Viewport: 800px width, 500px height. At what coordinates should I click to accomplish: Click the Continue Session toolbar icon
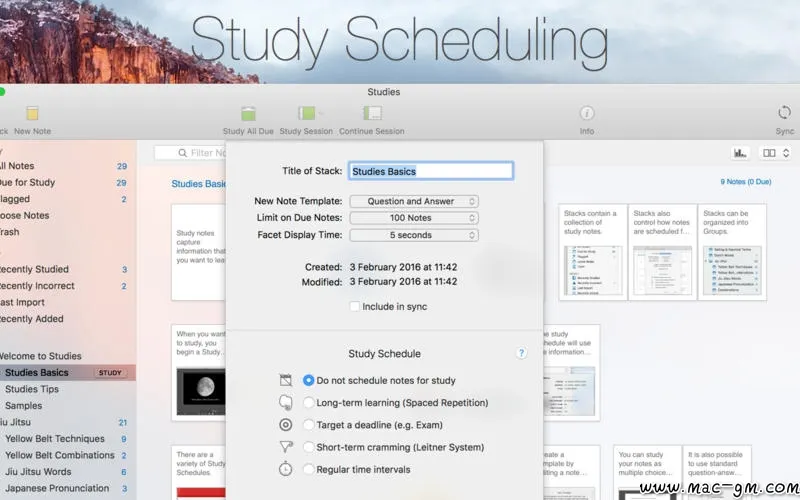pos(372,113)
